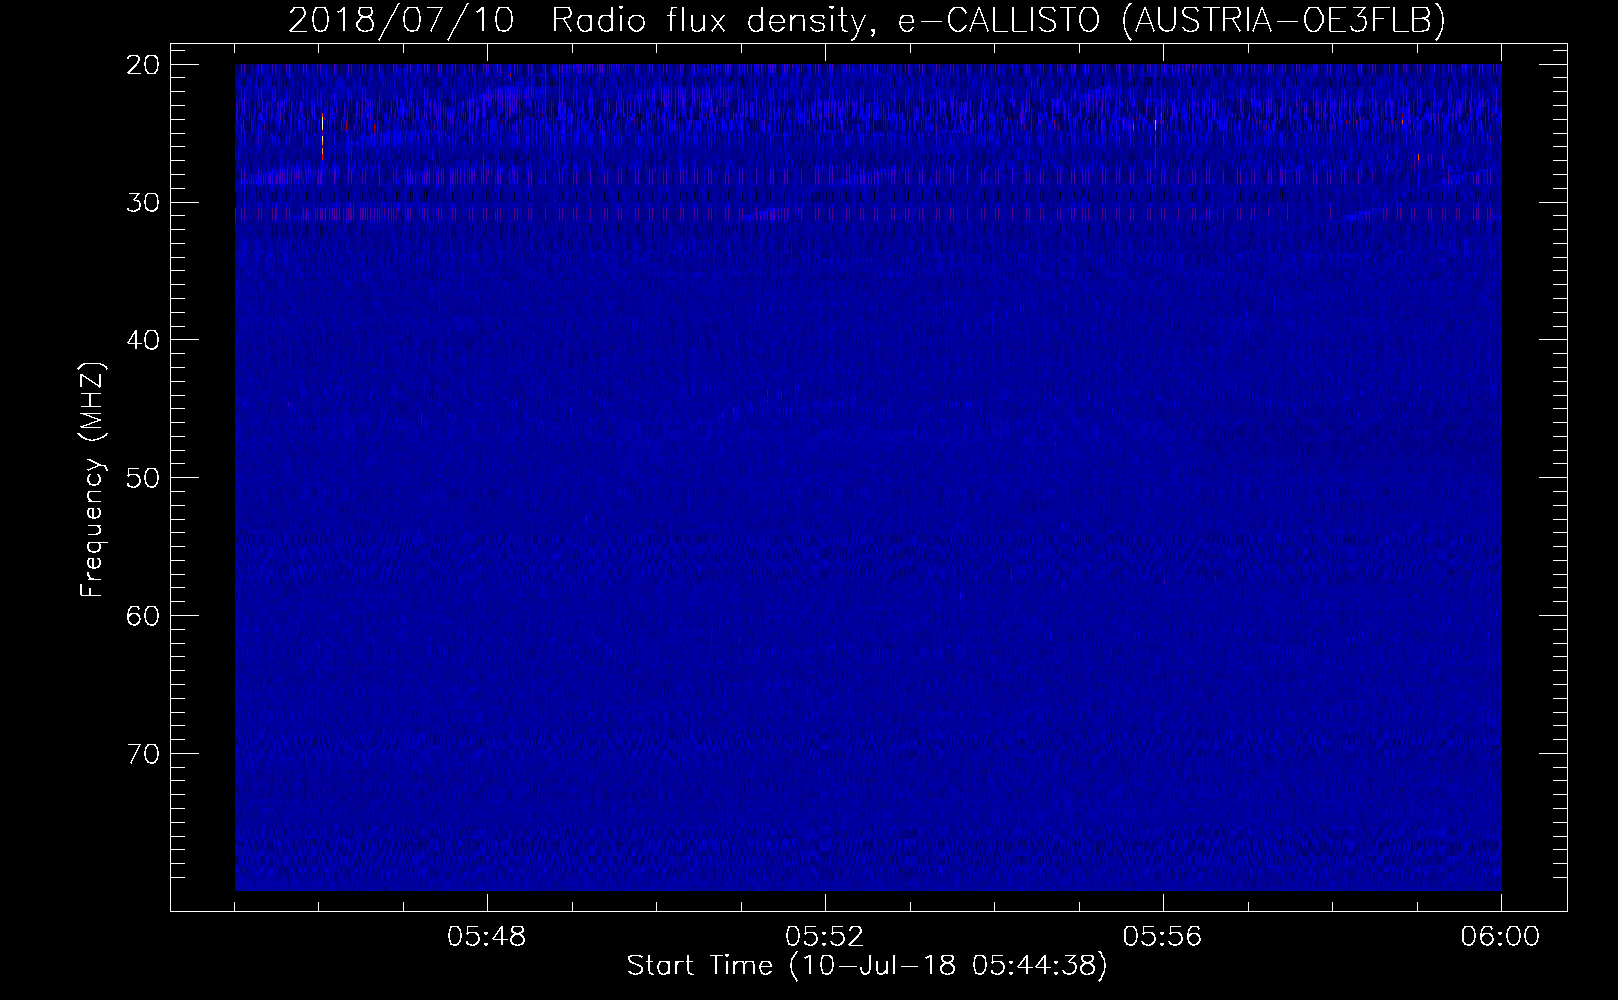Click the 'Start Time (10-Jul-18 05:44:38)' label
1618x1000 pixels.
tap(867, 966)
